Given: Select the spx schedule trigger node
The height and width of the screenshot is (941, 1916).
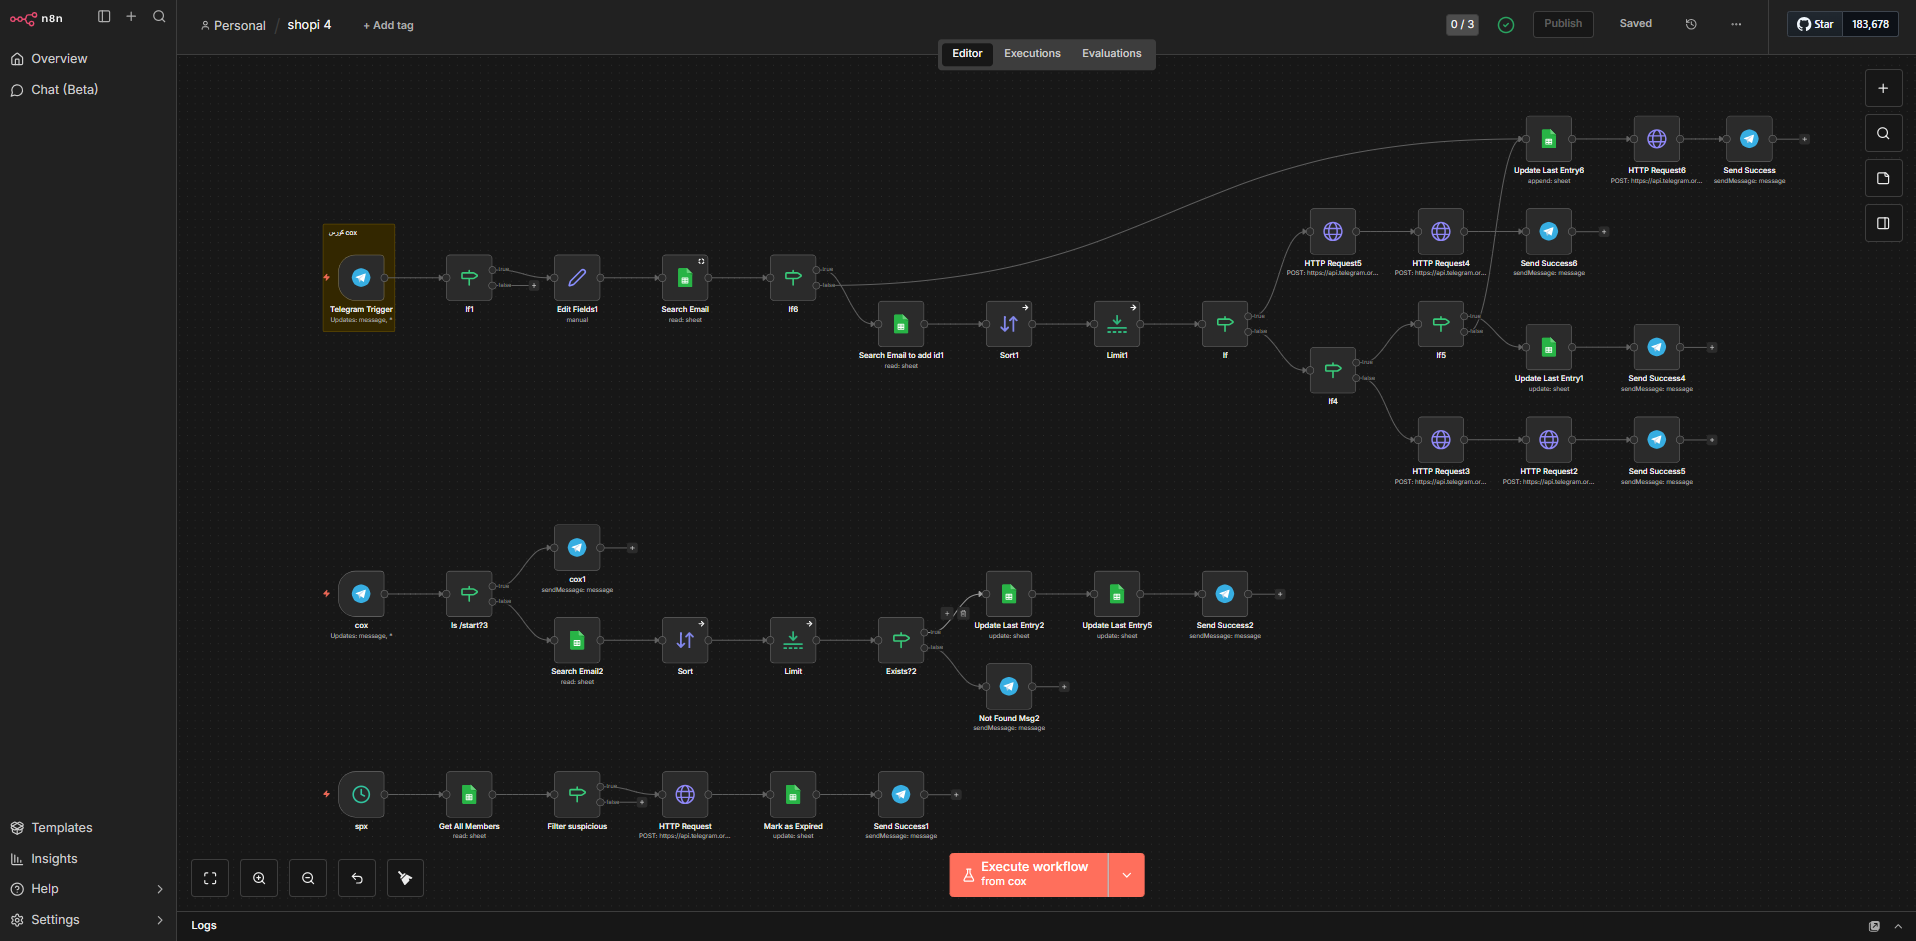Looking at the screenshot, I should pos(361,794).
